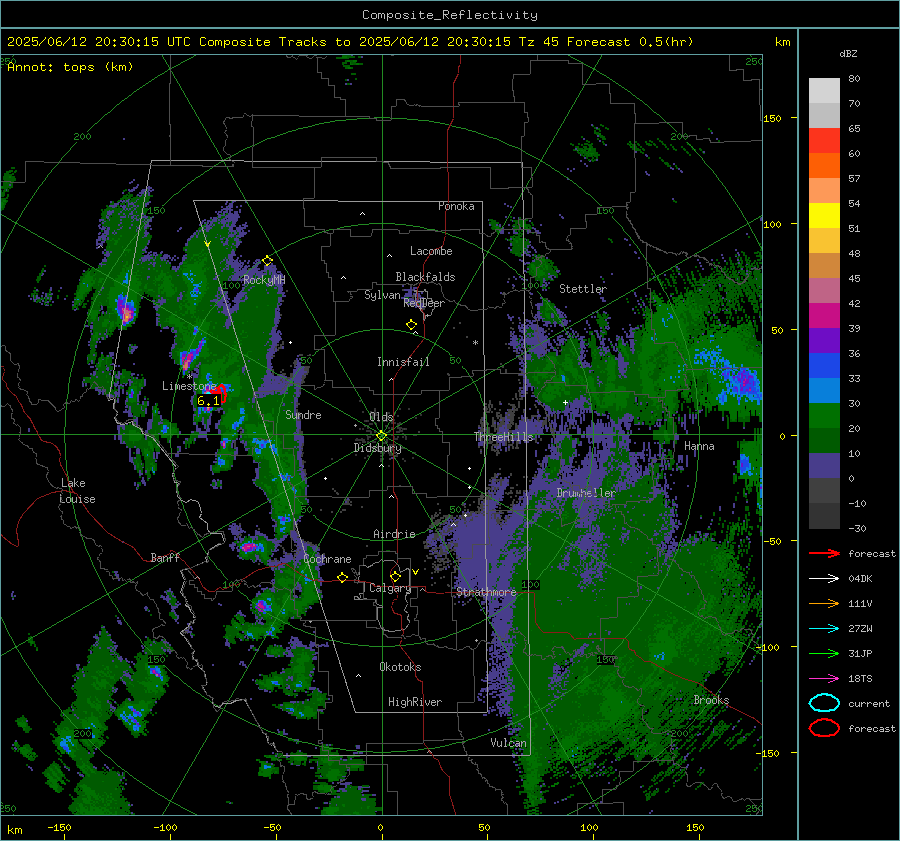Click the Stettler label

583,289
